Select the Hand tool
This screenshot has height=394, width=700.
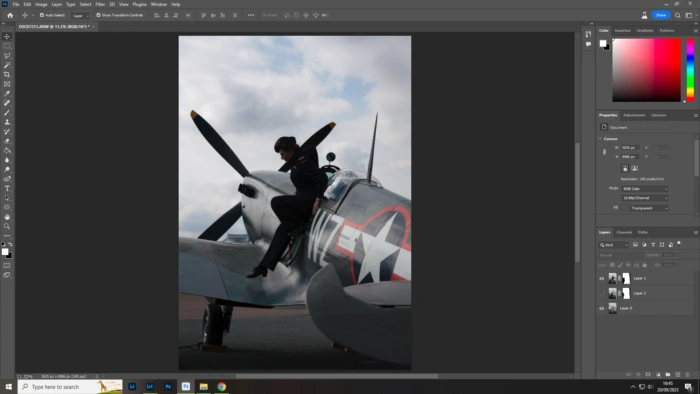point(7,217)
